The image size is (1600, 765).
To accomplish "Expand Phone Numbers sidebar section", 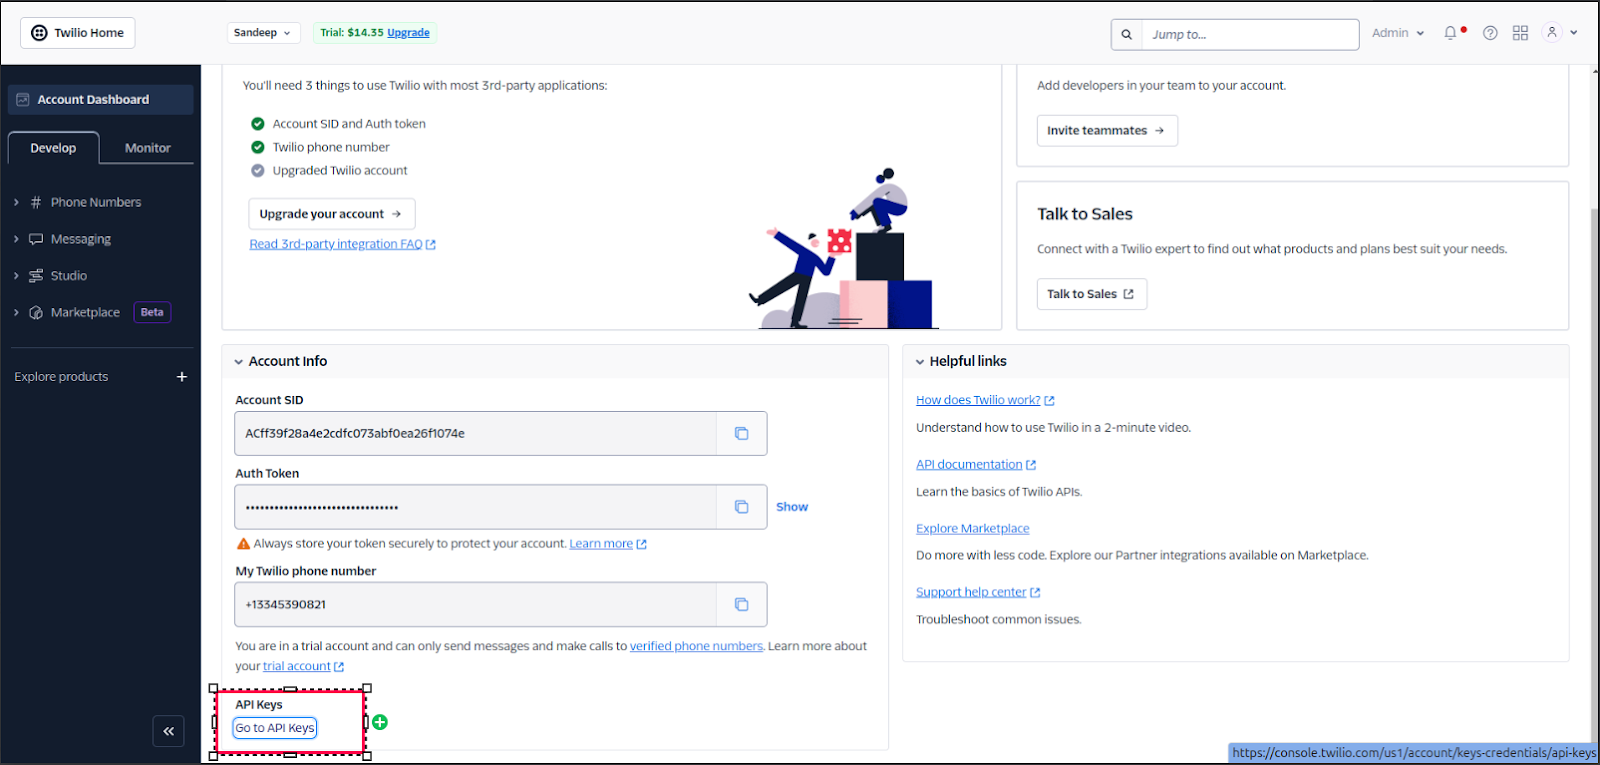I will [x=16, y=202].
